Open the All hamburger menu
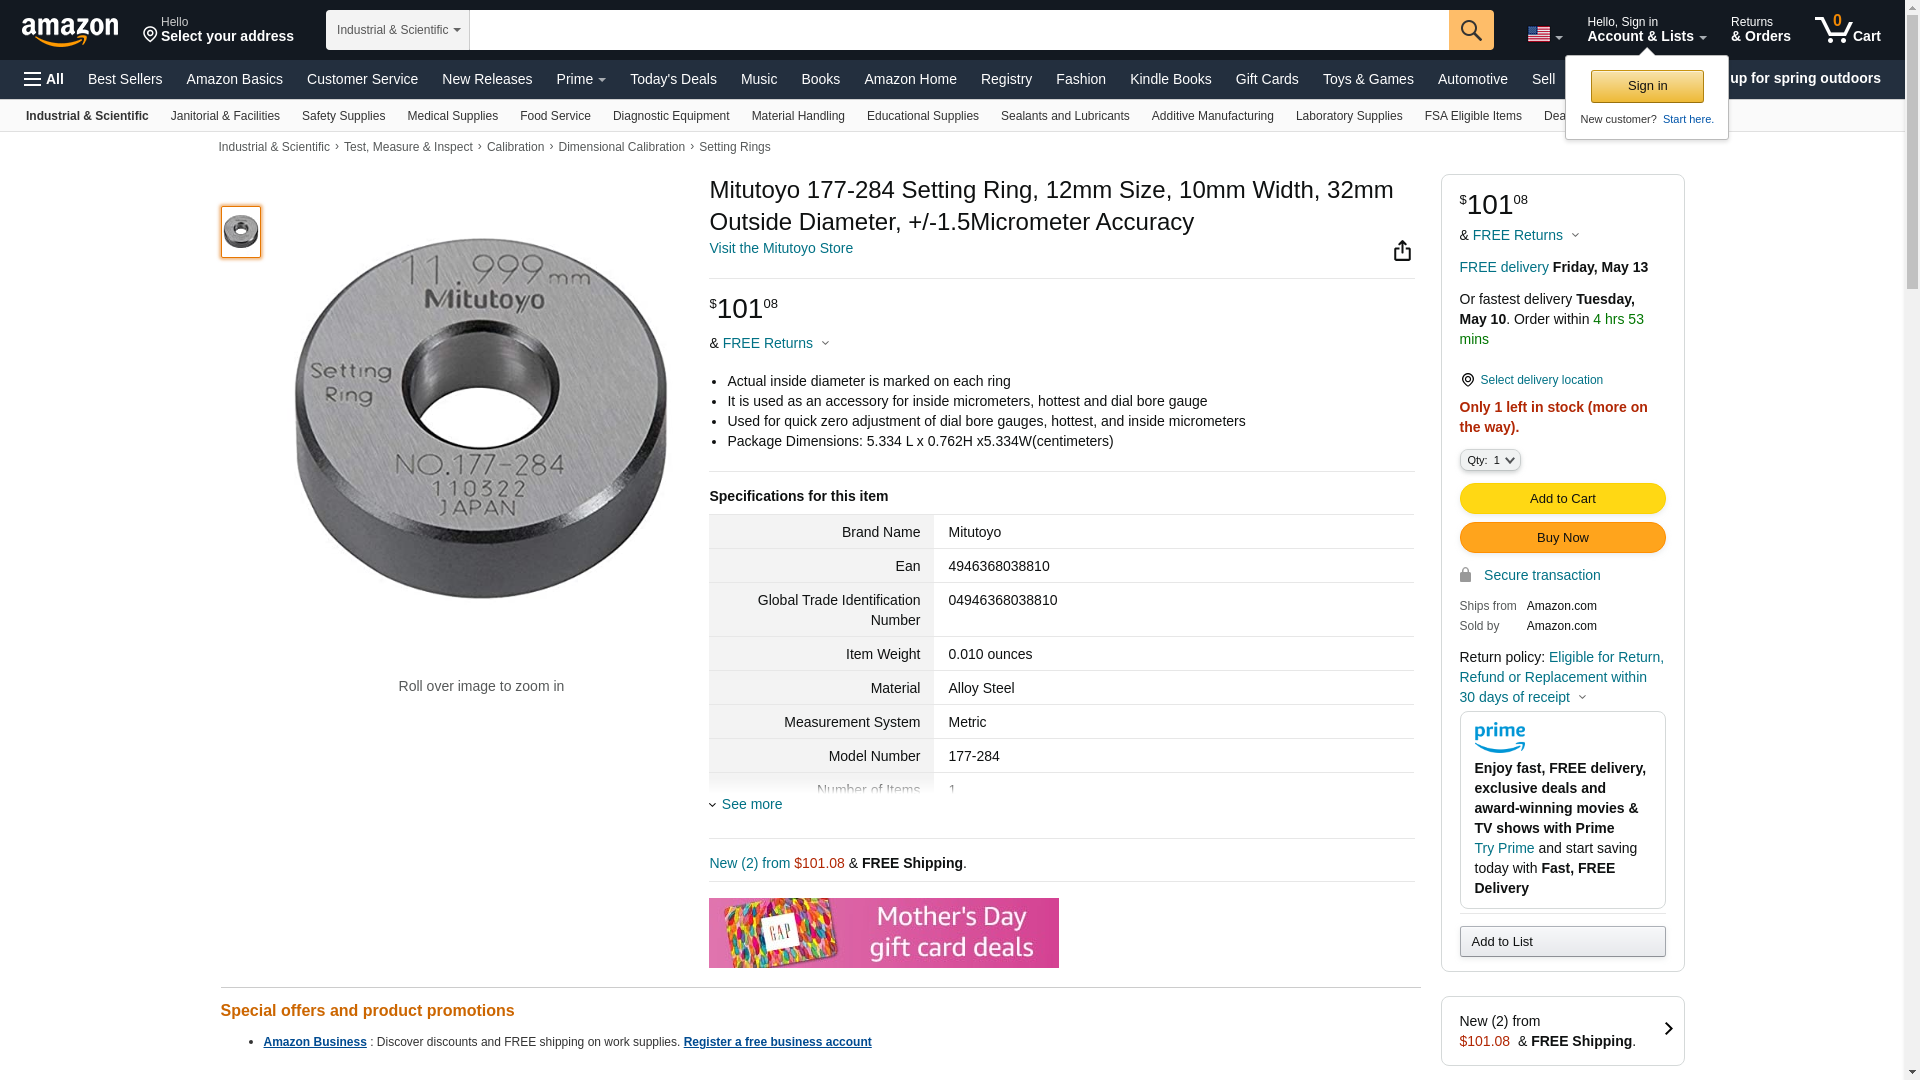This screenshot has height=1080, width=1920. coord(44,79)
